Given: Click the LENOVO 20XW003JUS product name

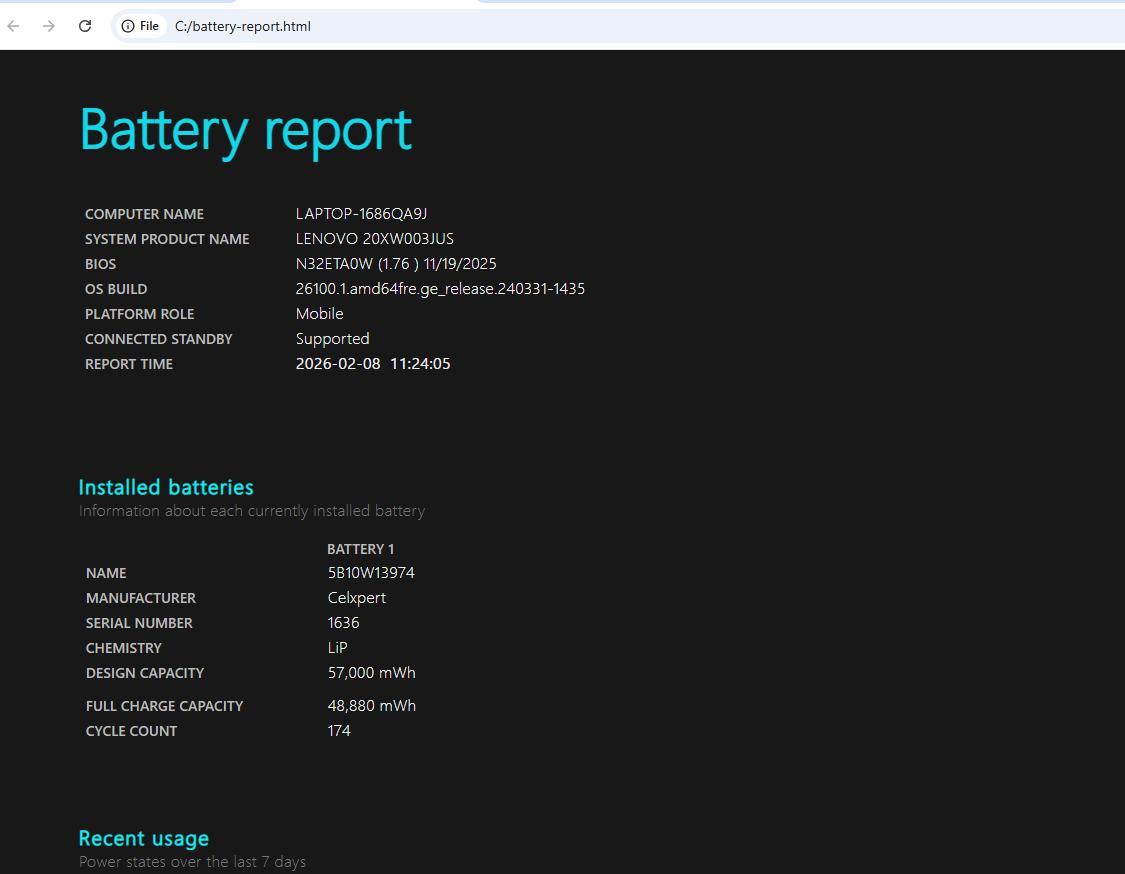Looking at the screenshot, I should tap(374, 239).
